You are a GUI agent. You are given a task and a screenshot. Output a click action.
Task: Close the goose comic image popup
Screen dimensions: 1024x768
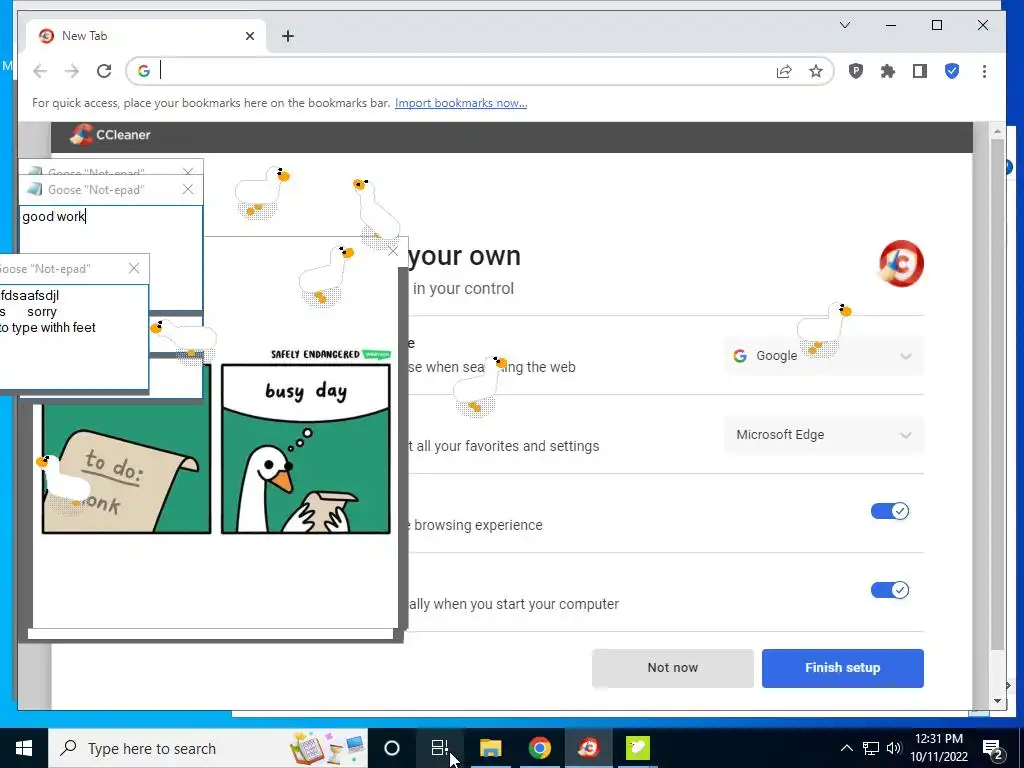click(392, 251)
